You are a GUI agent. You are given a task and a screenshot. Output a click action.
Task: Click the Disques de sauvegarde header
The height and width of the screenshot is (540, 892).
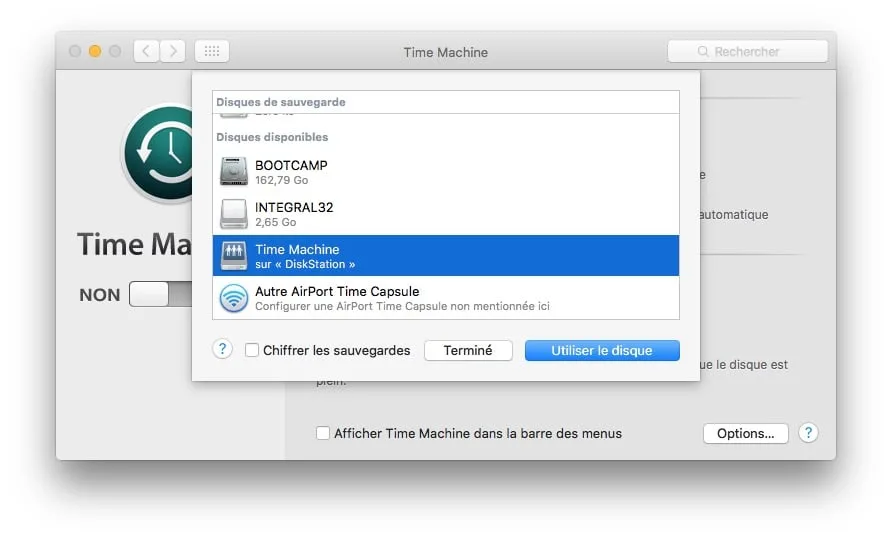[280, 102]
